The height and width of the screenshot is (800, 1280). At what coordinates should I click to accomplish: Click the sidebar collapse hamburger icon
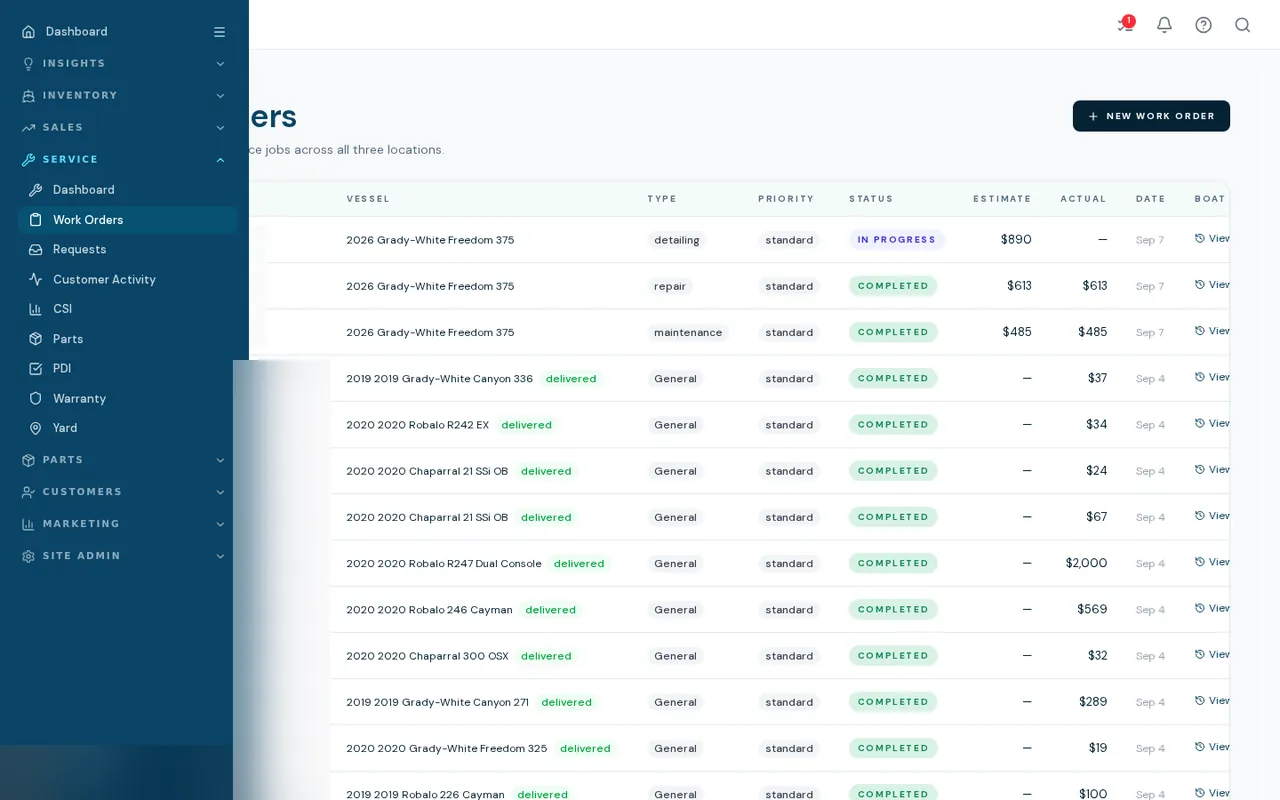(x=219, y=32)
